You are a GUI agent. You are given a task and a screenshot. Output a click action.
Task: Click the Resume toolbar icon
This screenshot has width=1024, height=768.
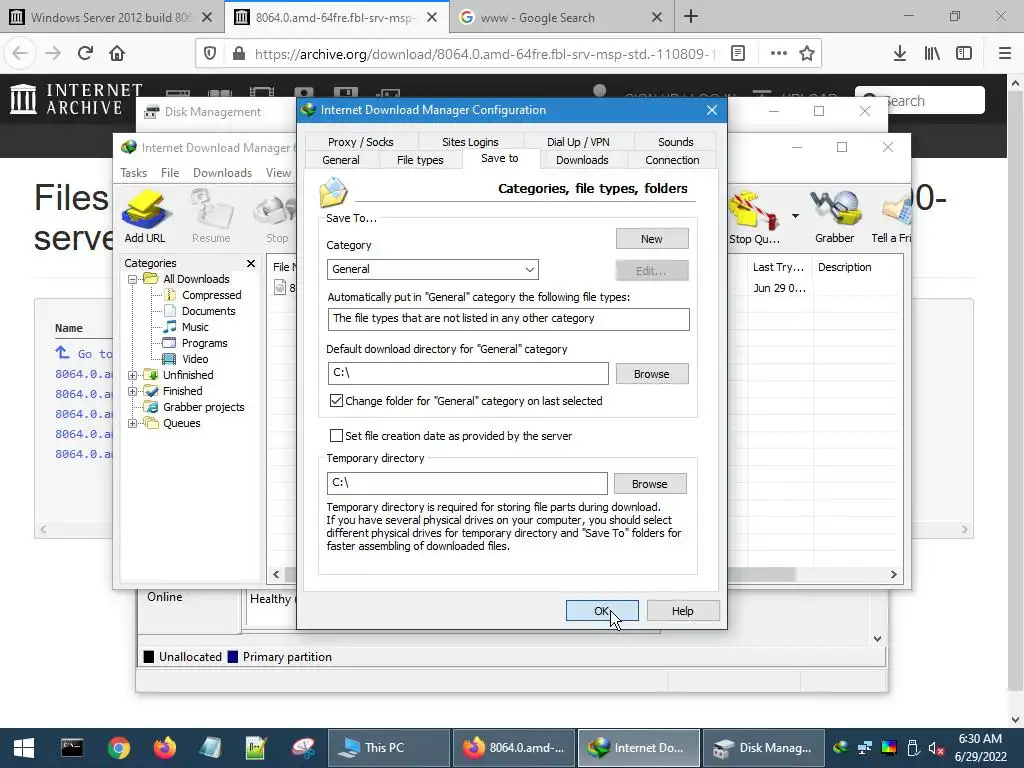pyautogui.click(x=211, y=216)
